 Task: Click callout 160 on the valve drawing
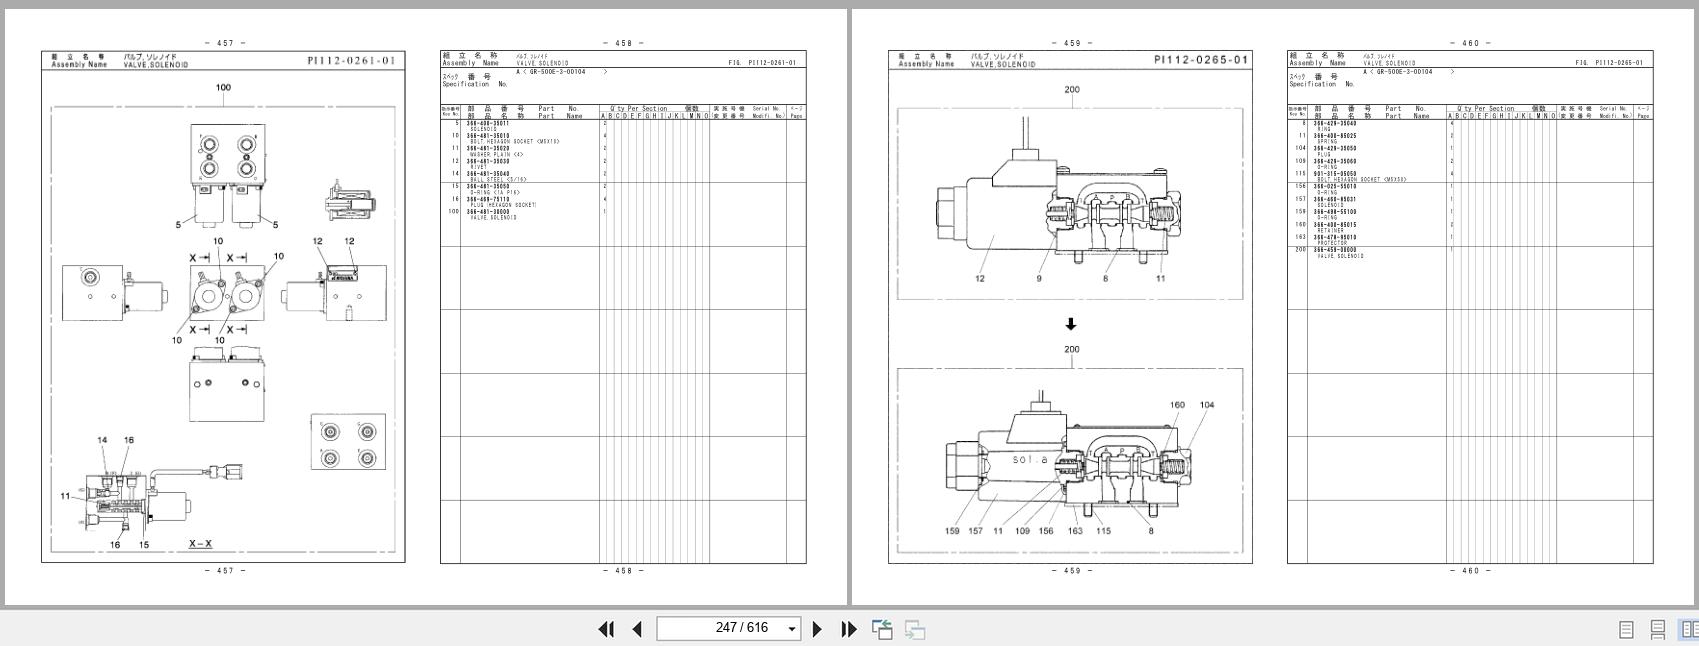click(x=1177, y=405)
